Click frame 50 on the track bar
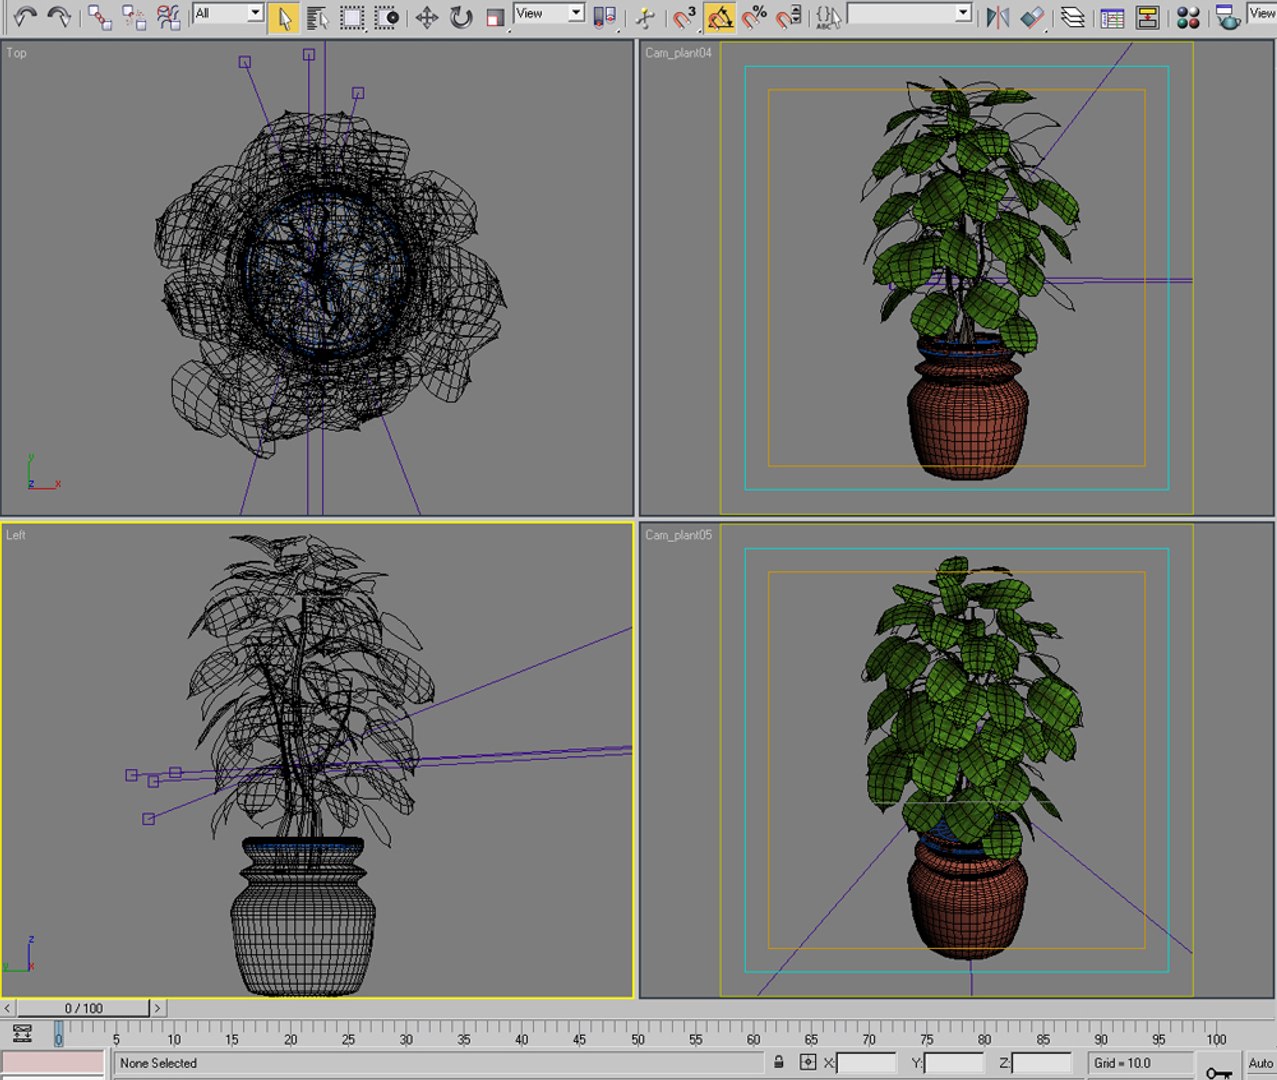This screenshot has width=1277, height=1080. click(x=637, y=1033)
